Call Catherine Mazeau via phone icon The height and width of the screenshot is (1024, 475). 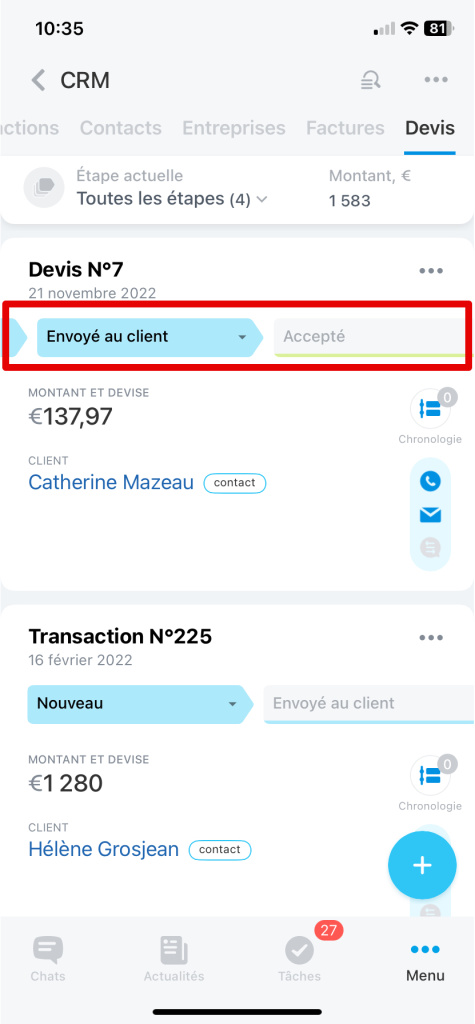point(430,481)
